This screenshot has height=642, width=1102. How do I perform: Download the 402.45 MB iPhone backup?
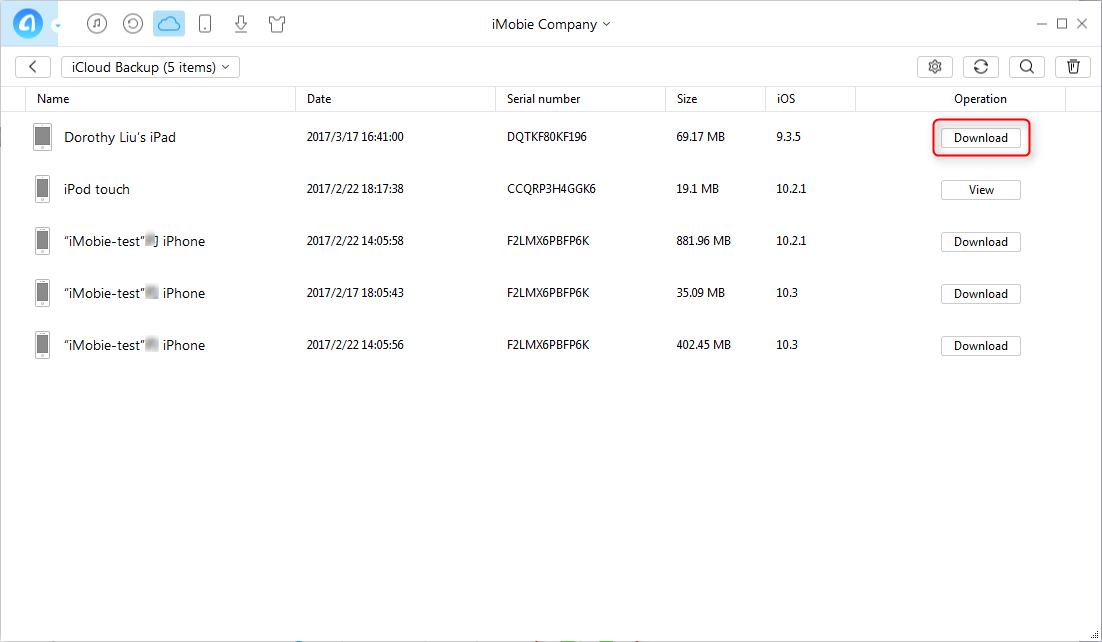point(980,346)
